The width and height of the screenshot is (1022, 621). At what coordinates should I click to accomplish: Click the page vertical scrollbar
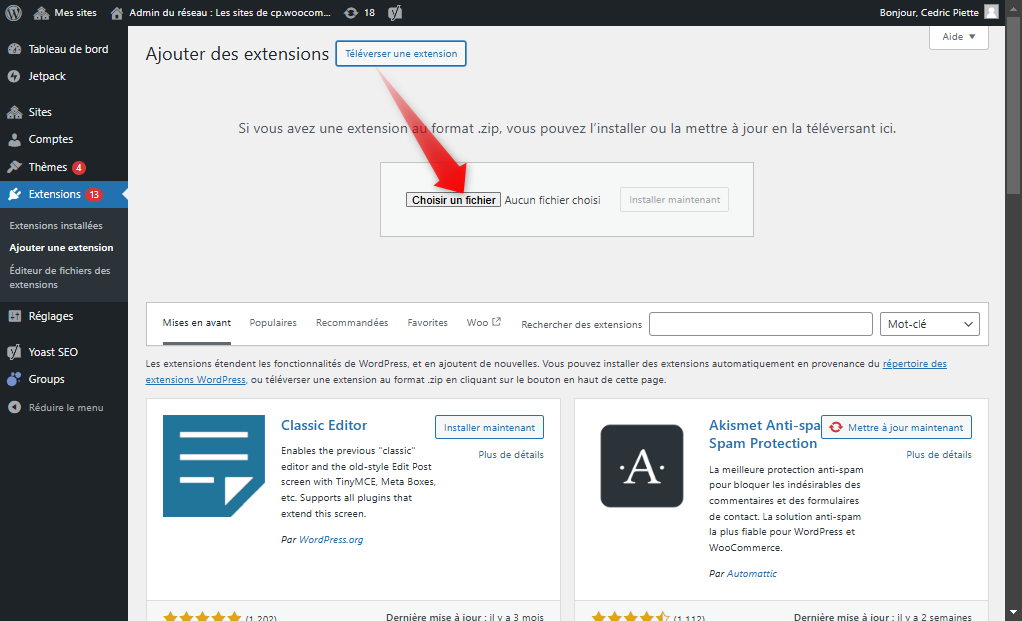pos(1013,104)
